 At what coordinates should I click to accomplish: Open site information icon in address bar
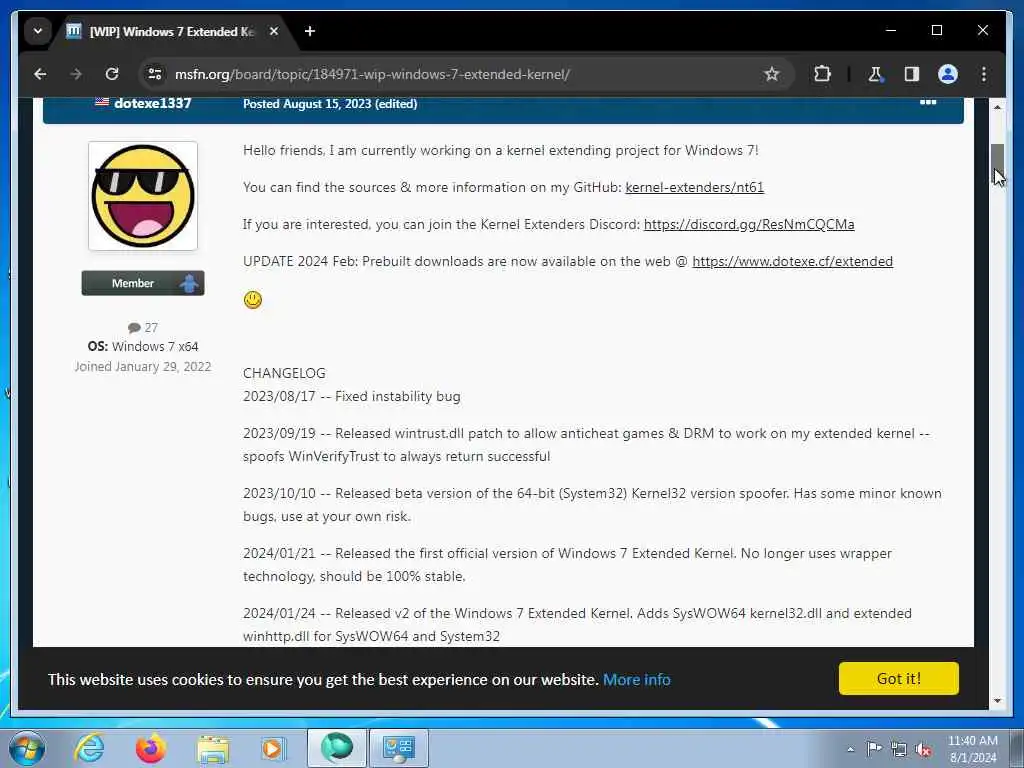(155, 74)
